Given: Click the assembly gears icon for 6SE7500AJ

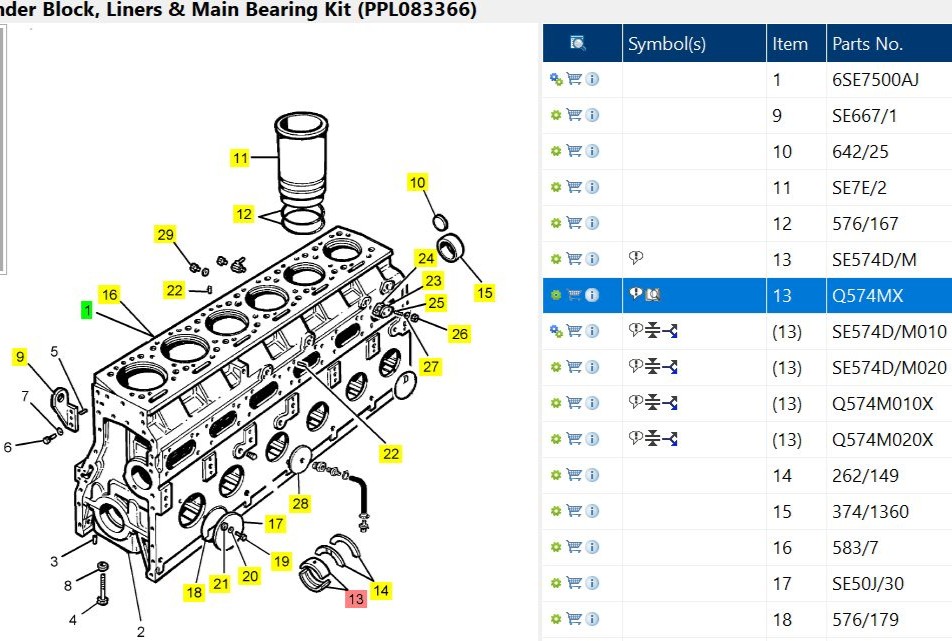Looking at the screenshot, I should [x=556, y=80].
